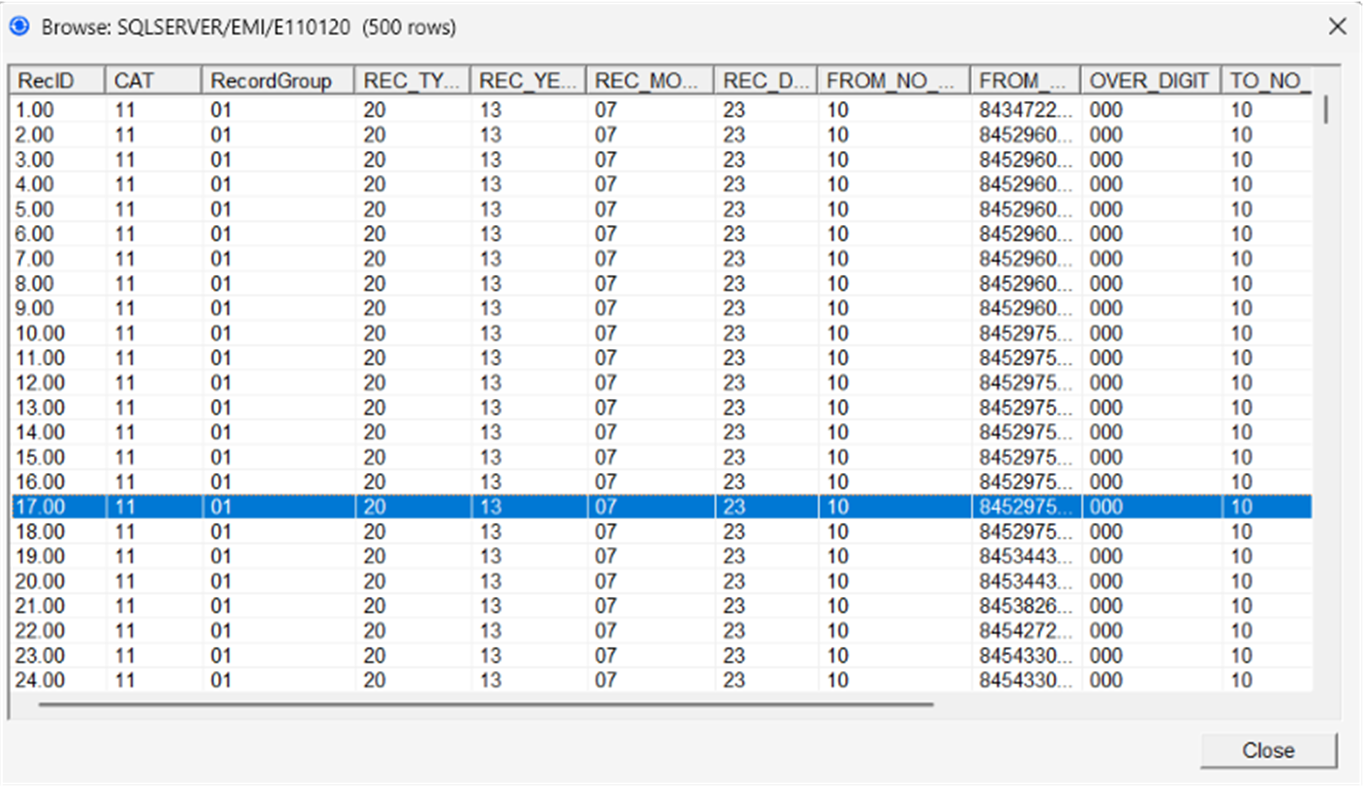The height and width of the screenshot is (787, 1364).
Task: Select row with RecID 20.00
Action: pyautogui.click(x=660, y=581)
